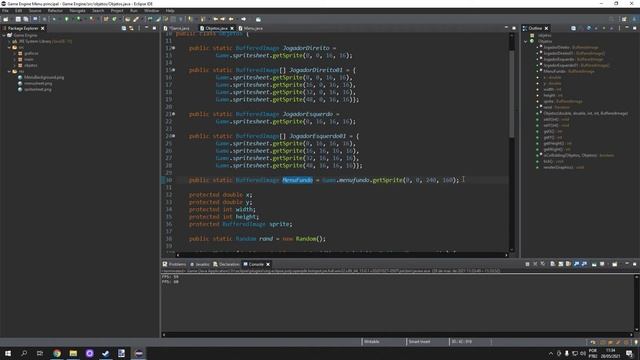Collapse the Game Engine project node

point(4,36)
